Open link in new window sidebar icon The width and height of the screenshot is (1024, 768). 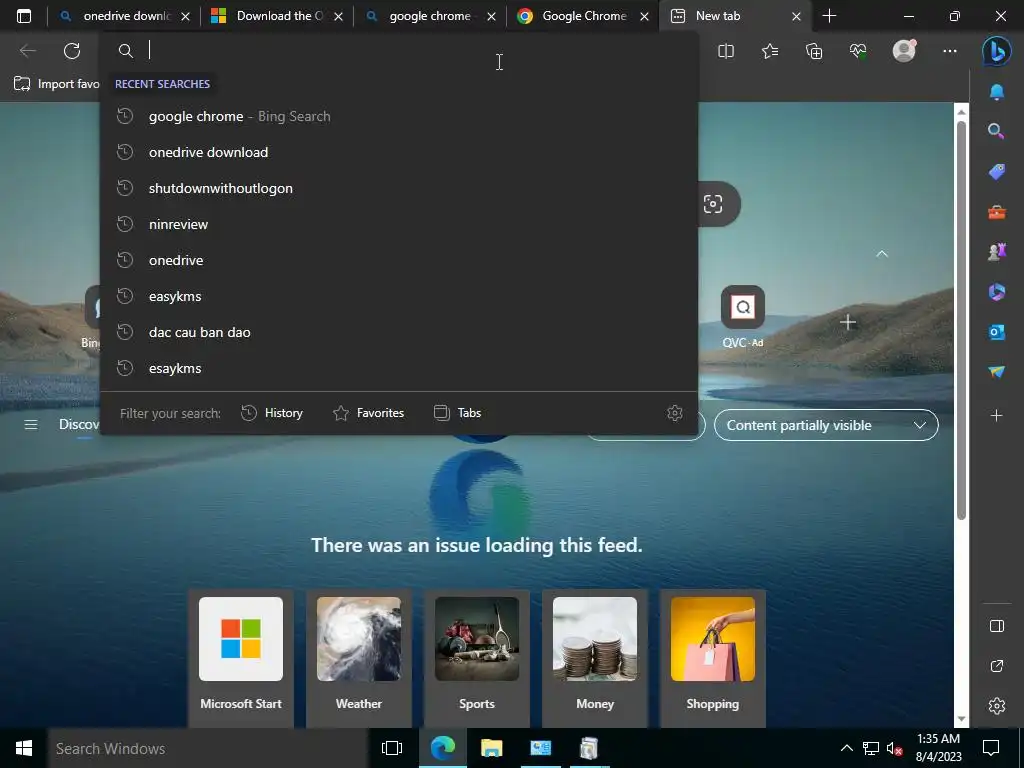coord(997,666)
